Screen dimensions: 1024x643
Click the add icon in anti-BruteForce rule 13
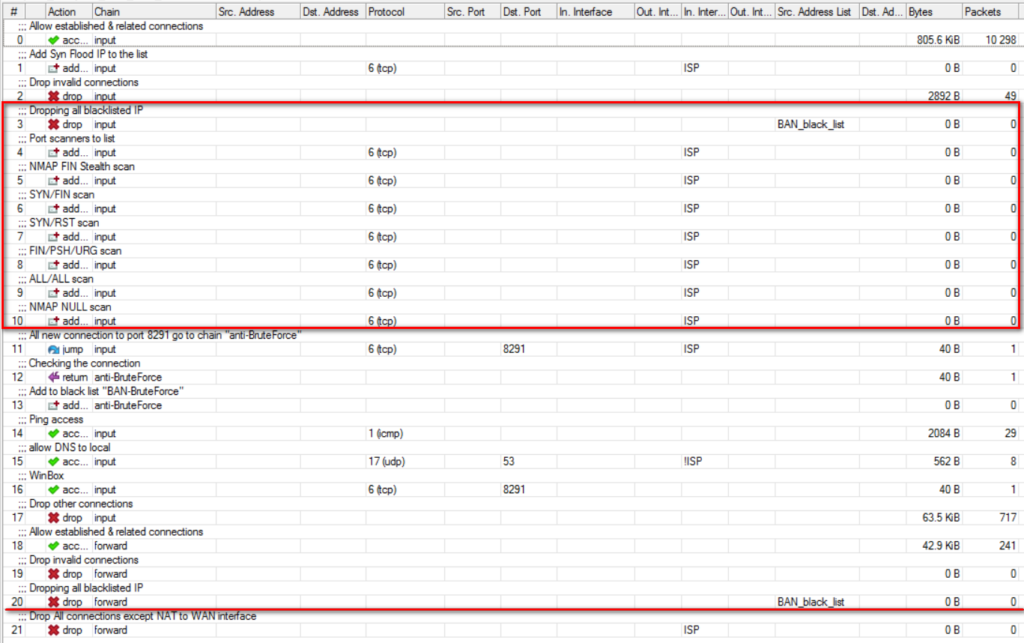54,405
